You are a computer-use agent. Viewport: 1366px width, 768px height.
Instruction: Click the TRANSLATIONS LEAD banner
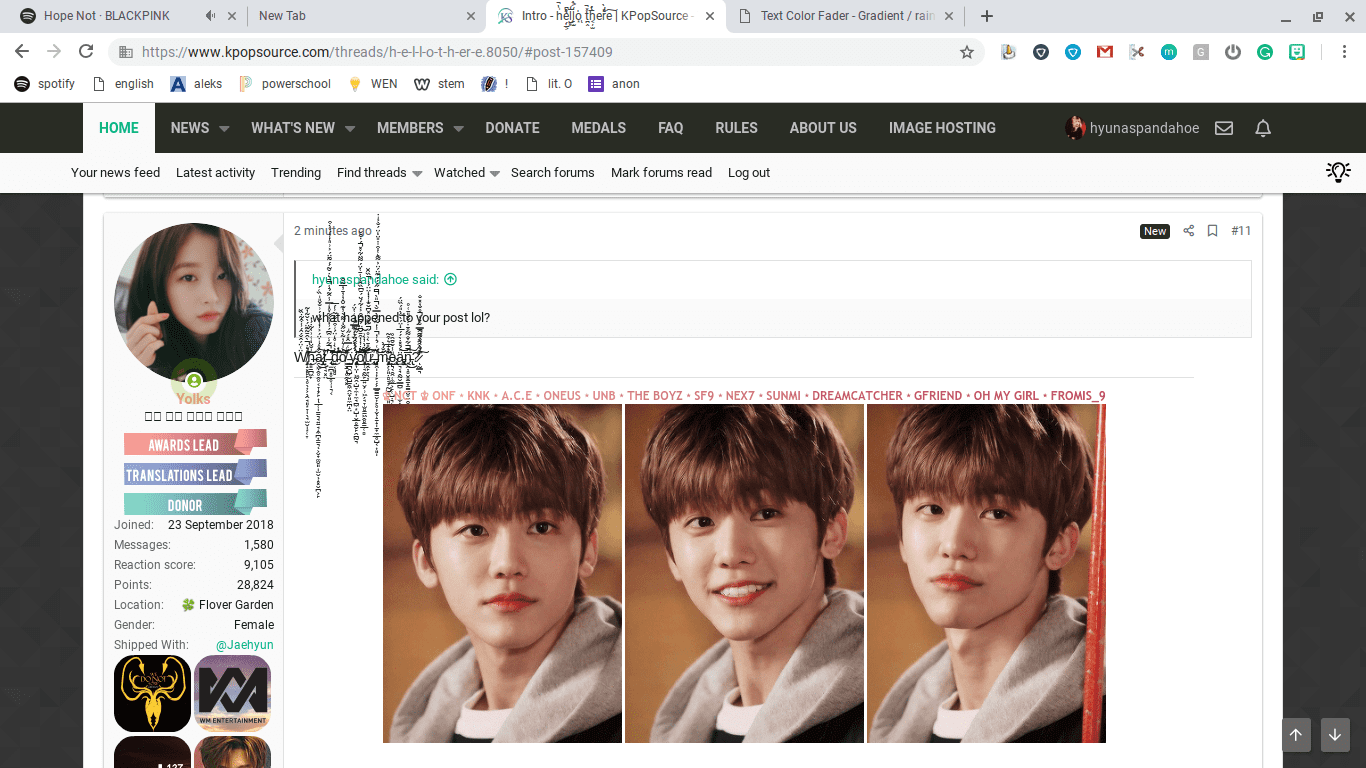coord(195,474)
